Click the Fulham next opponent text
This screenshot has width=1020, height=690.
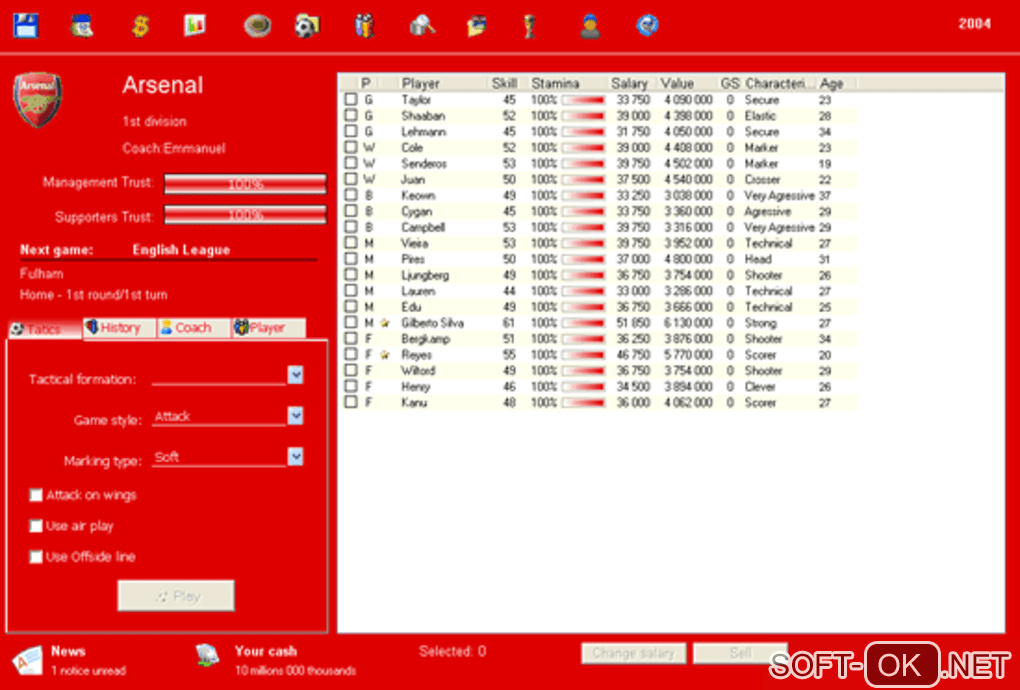coord(42,274)
